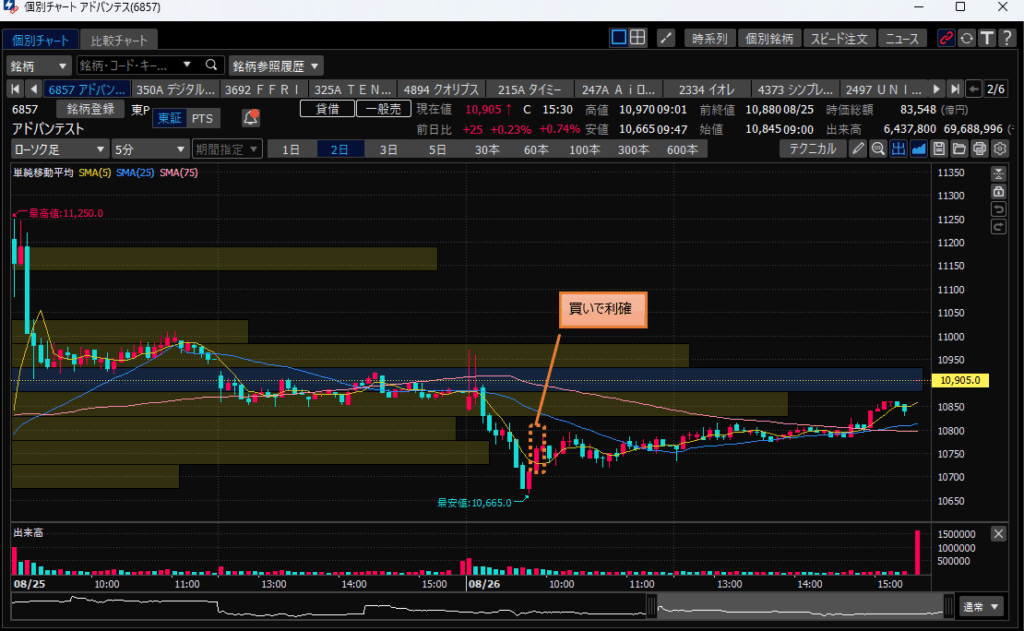Viewport: 1024px width, 631px height.
Task: Click the undo arrow beside the price axis
Action: [997, 208]
